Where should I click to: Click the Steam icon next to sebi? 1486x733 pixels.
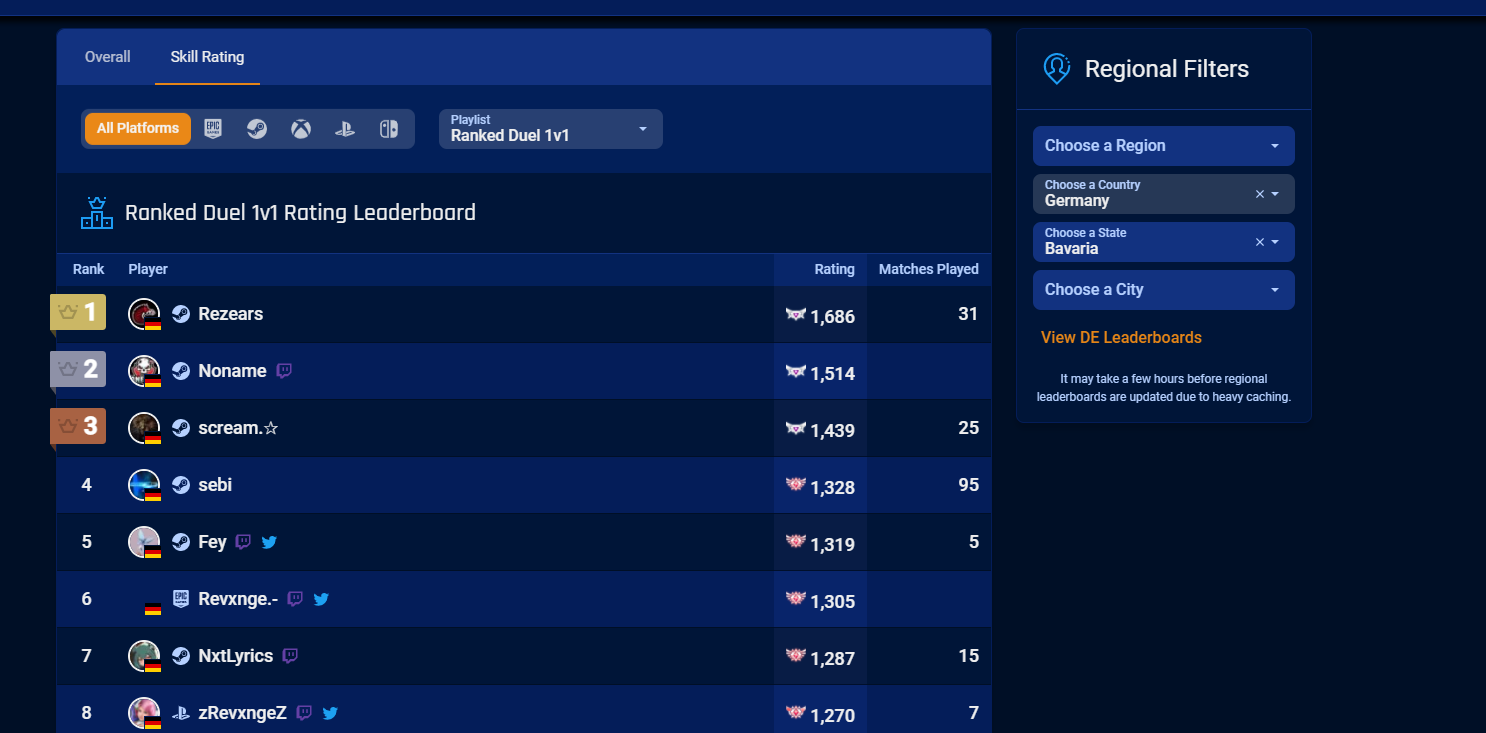pos(180,485)
